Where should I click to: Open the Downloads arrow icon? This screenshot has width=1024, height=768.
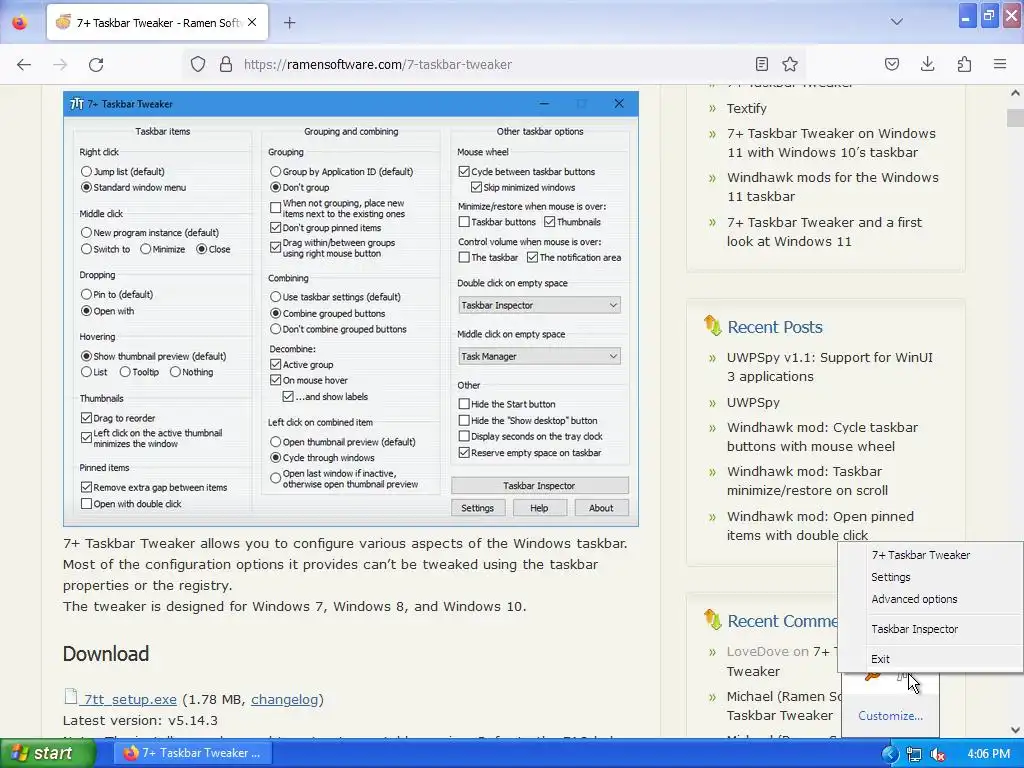point(927,64)
